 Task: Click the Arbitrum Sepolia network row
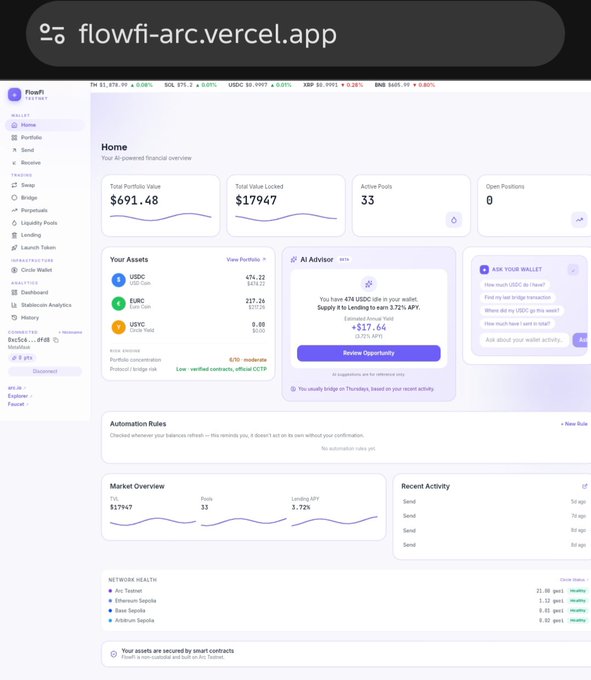[x=348, y=621]
